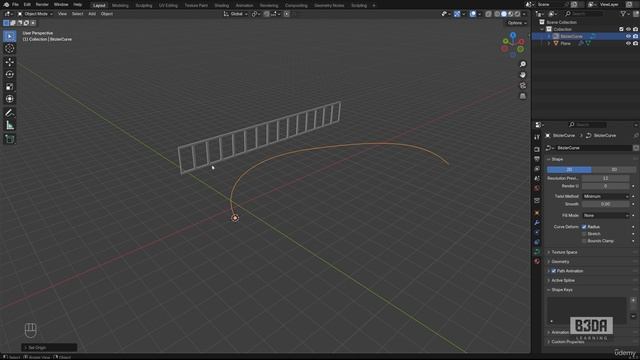This screenshot has height=360, width=640.
Task: Click the Z axis on navigation gizmo
Action: tap(513, 35)
